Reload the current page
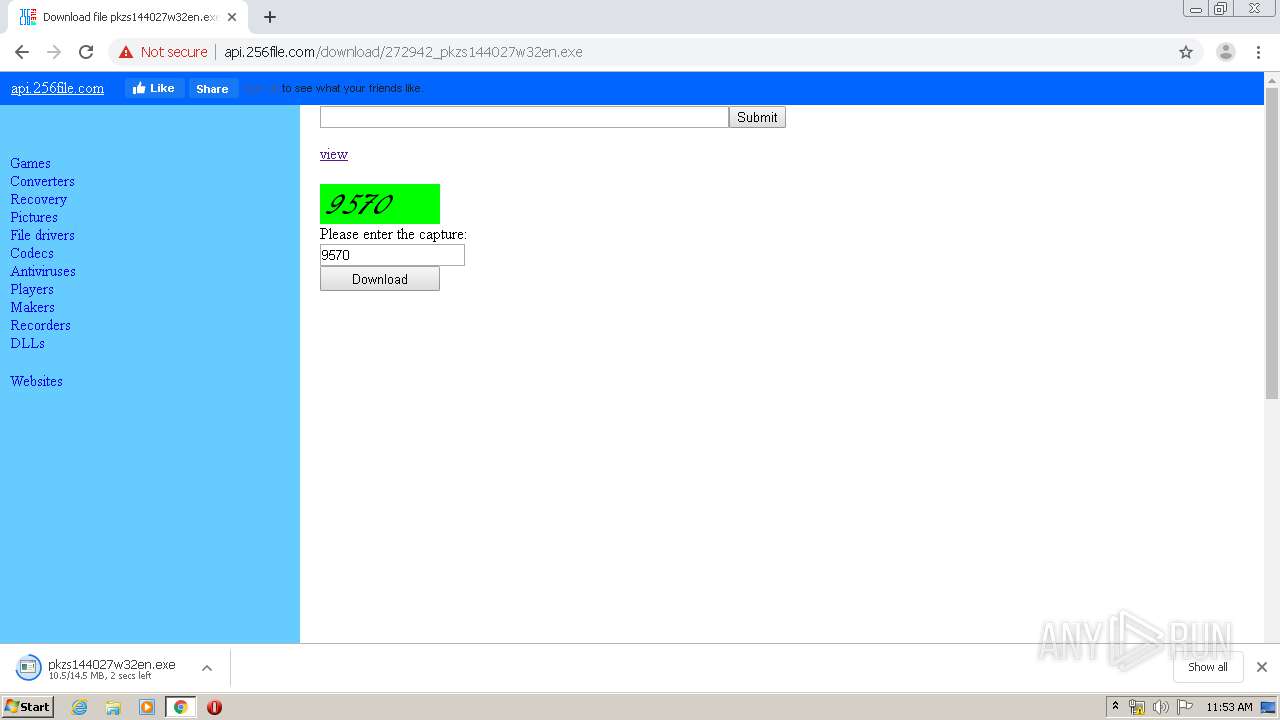1280x720 pixels. (86, 52)
